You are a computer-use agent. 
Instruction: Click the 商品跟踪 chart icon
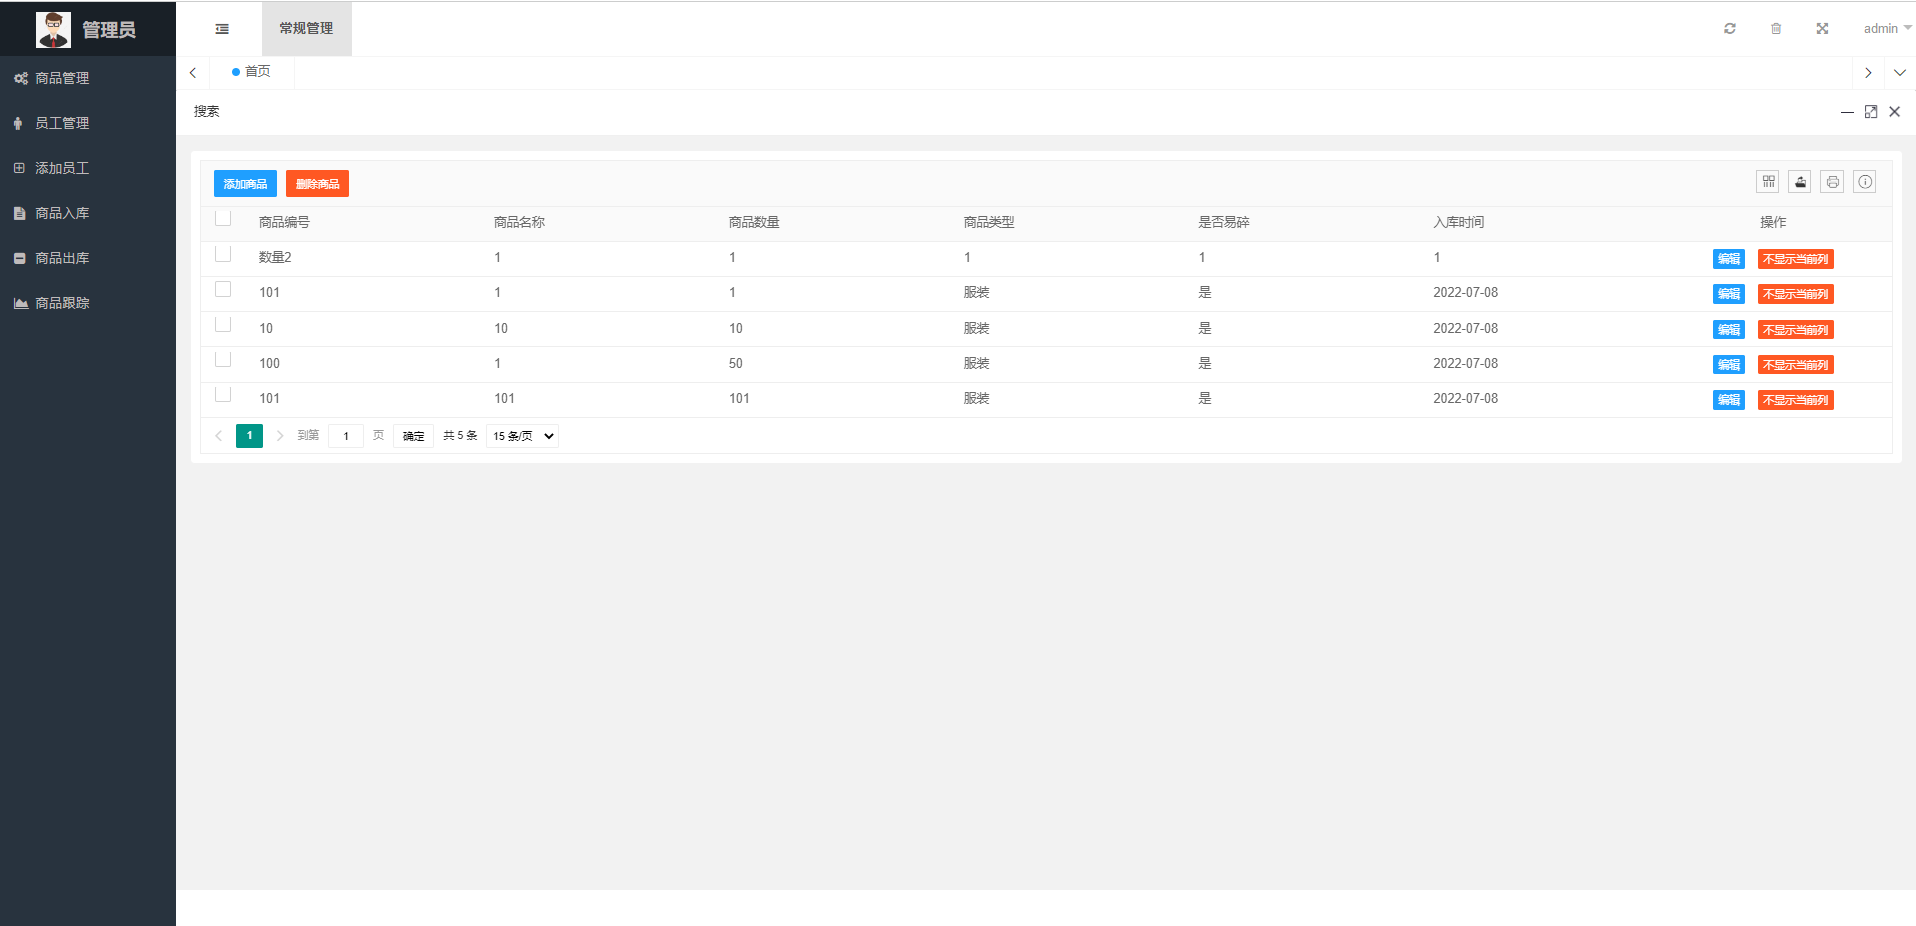tap(20, 303)
